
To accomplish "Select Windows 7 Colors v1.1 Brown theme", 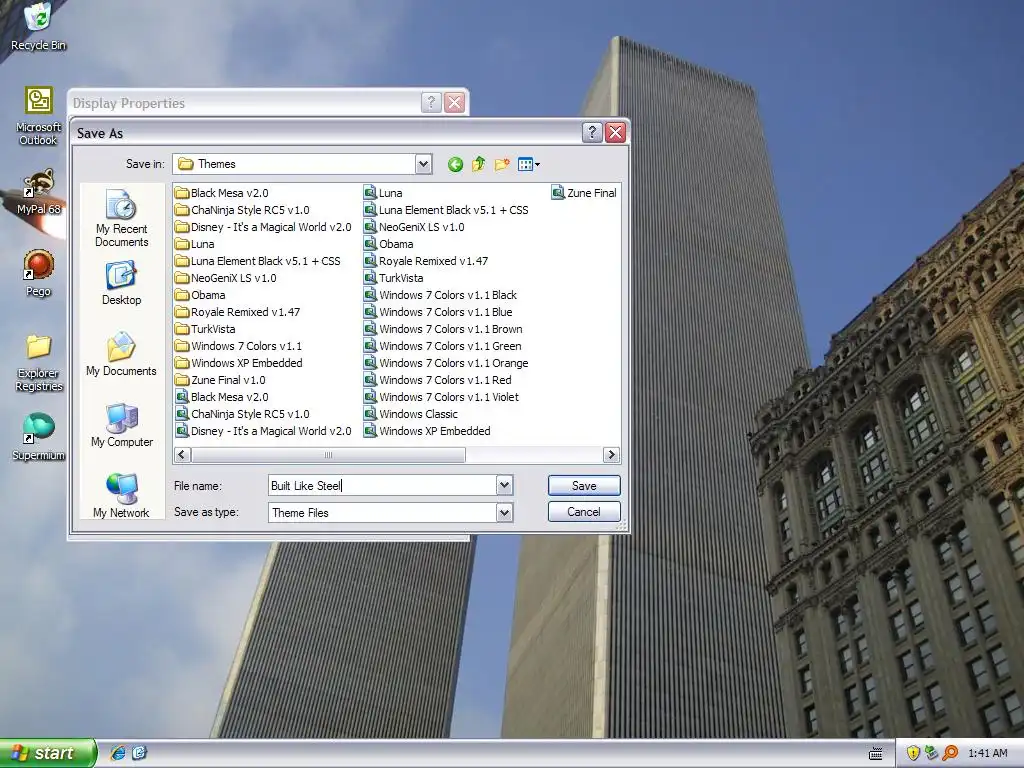I will click(443, 328).
